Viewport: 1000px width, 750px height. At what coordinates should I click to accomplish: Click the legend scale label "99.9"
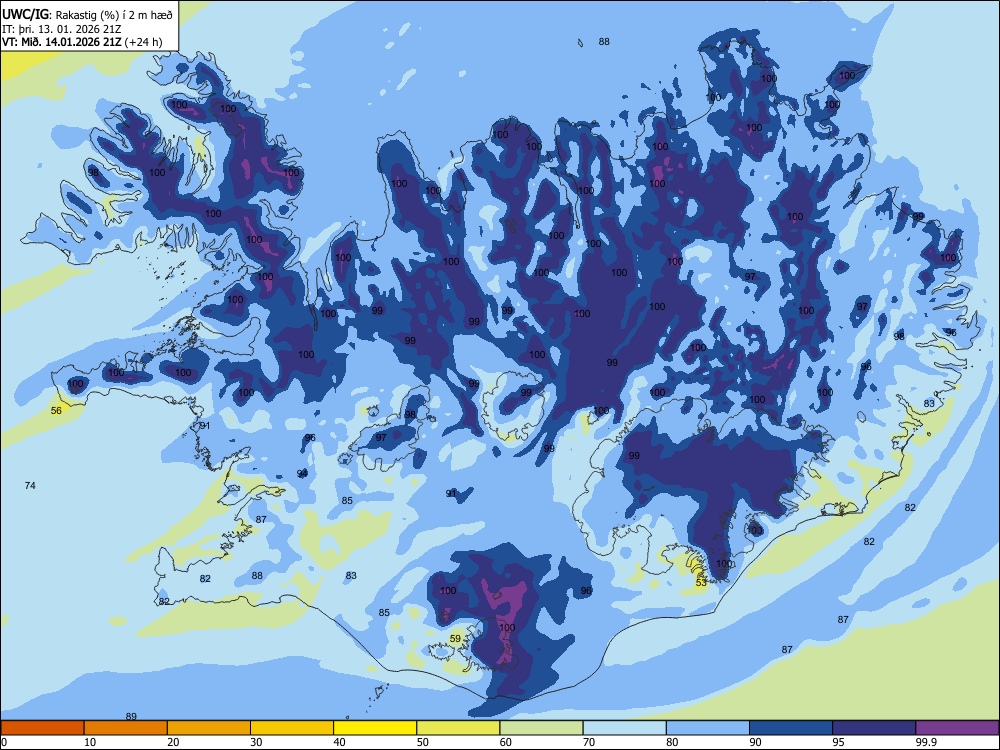926,742
